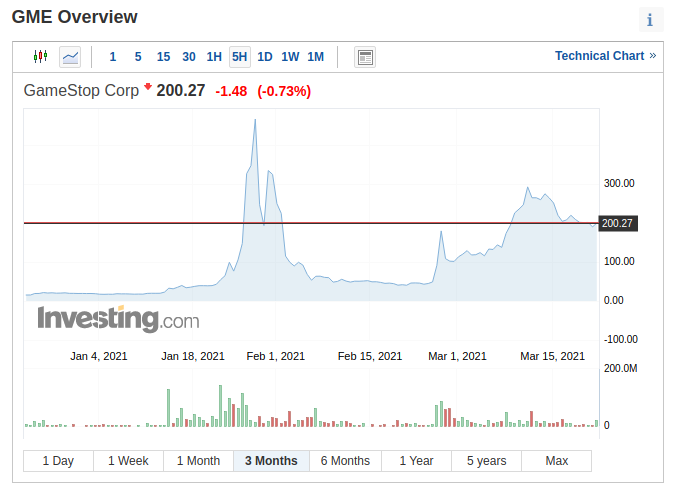This screenshot has width=674, height=486.
Task: Select the 15 minute interval
Action: coord(163,57)
